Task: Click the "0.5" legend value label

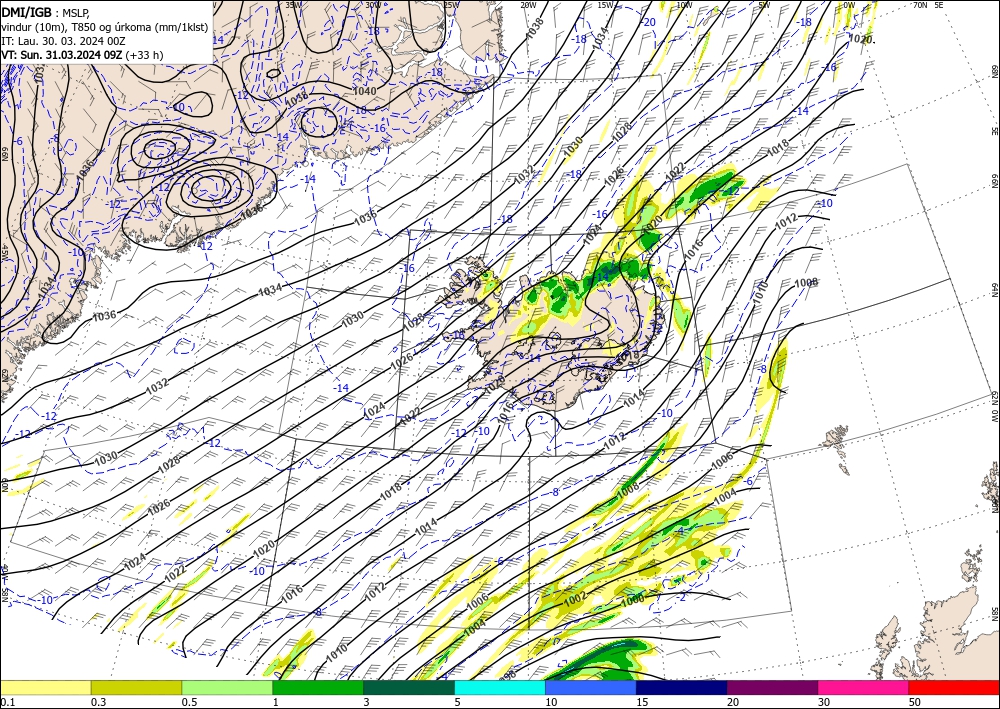Action: click(x=189, y=702)
